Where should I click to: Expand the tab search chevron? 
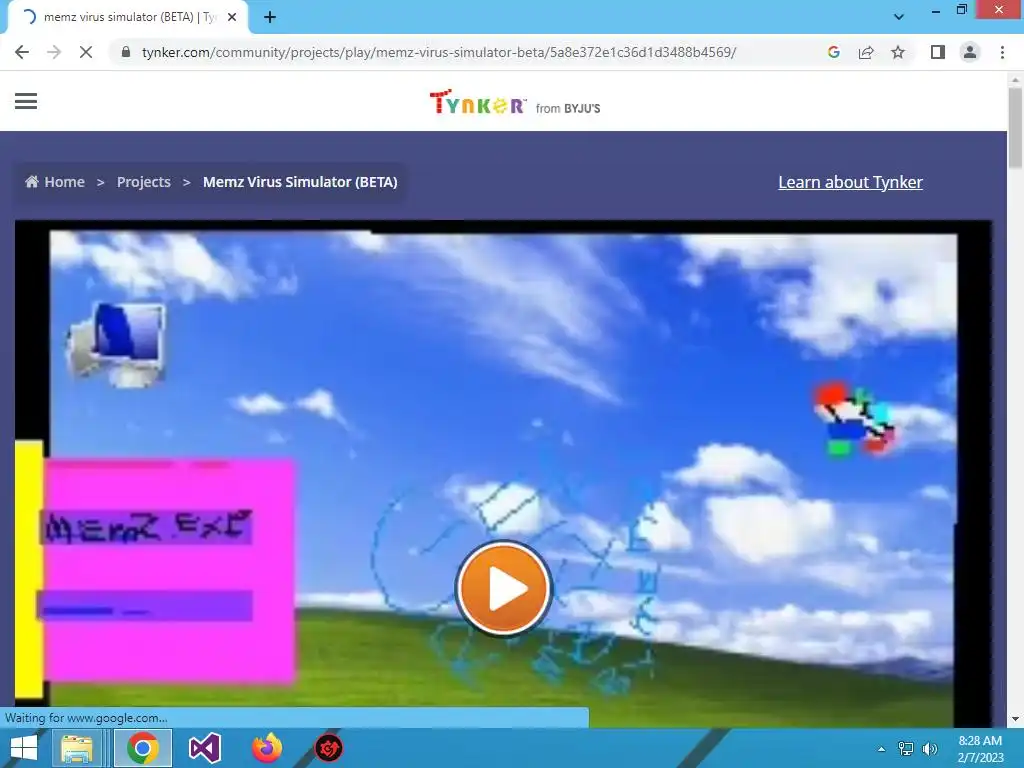(x=899, y=17)
